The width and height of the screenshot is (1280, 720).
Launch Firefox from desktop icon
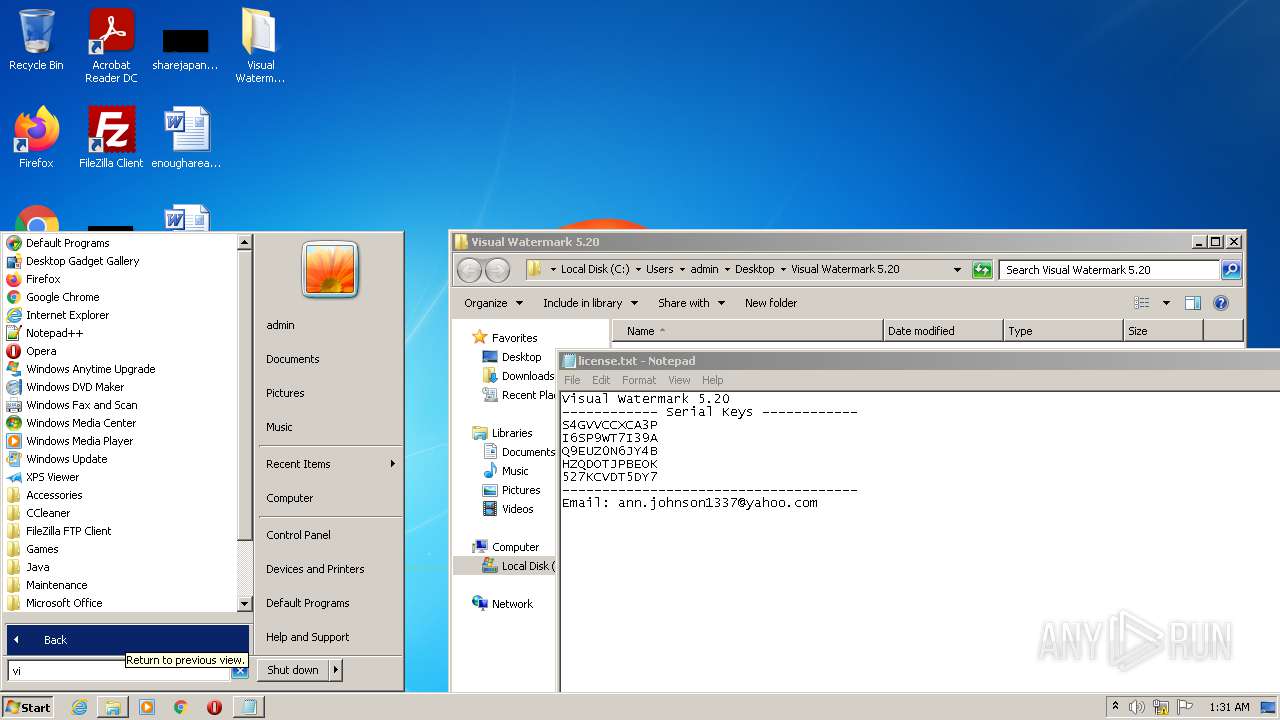[x=36, y=138]
